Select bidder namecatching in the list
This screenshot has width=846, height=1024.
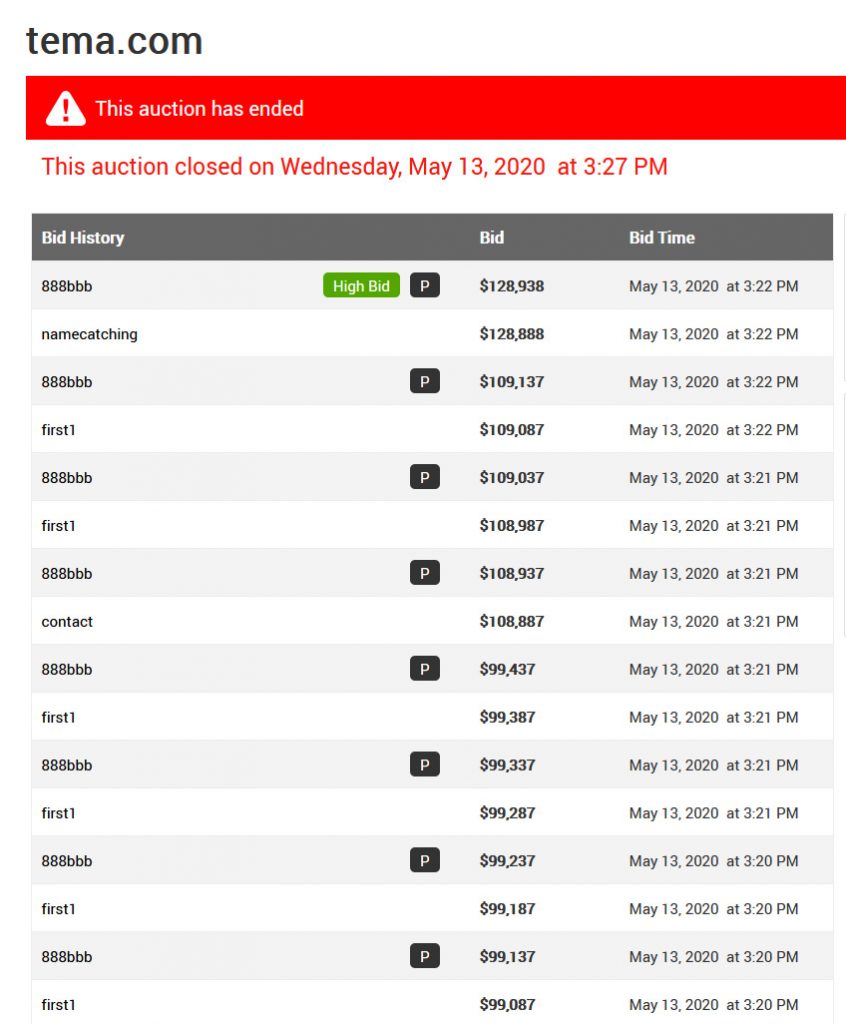89,334
